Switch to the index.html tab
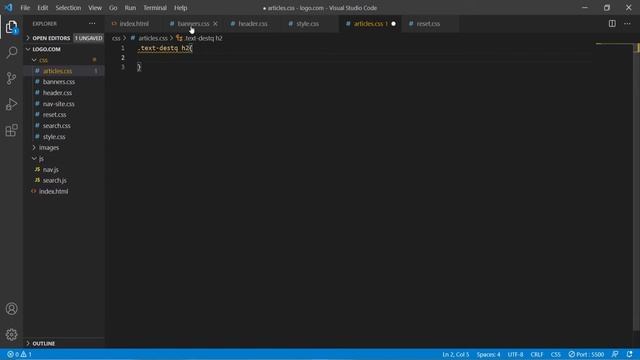Viewport: 640px width, 360px height. [x=134, y=24]
